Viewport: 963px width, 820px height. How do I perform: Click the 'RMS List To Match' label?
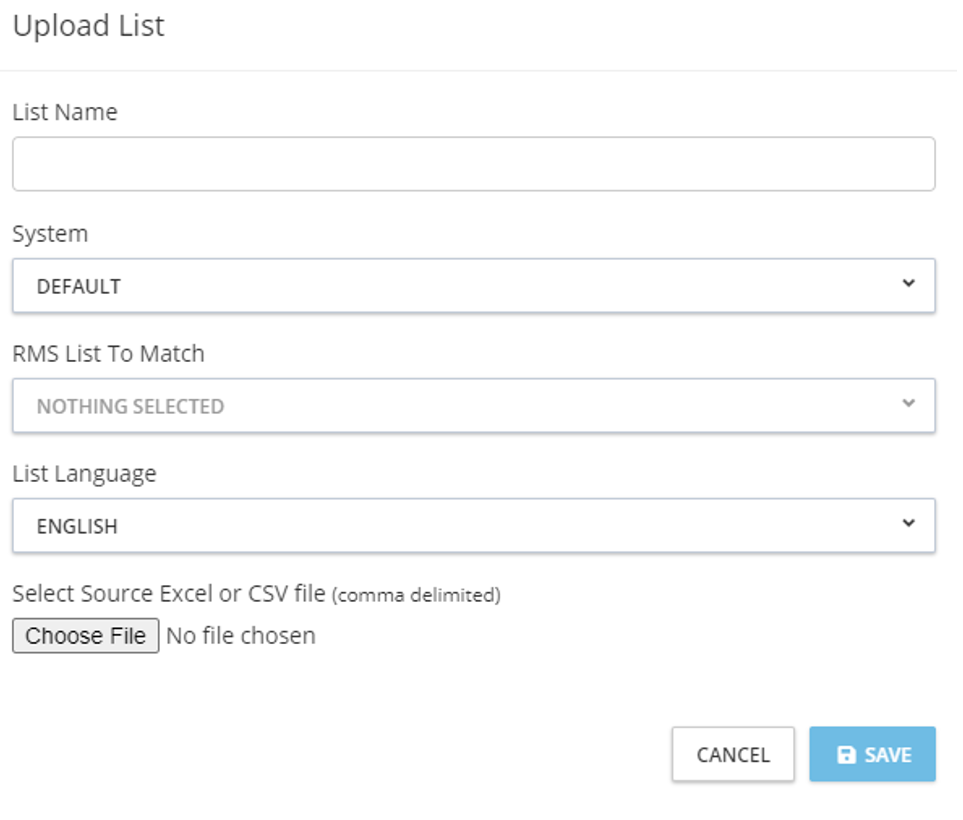pos(108,354)
